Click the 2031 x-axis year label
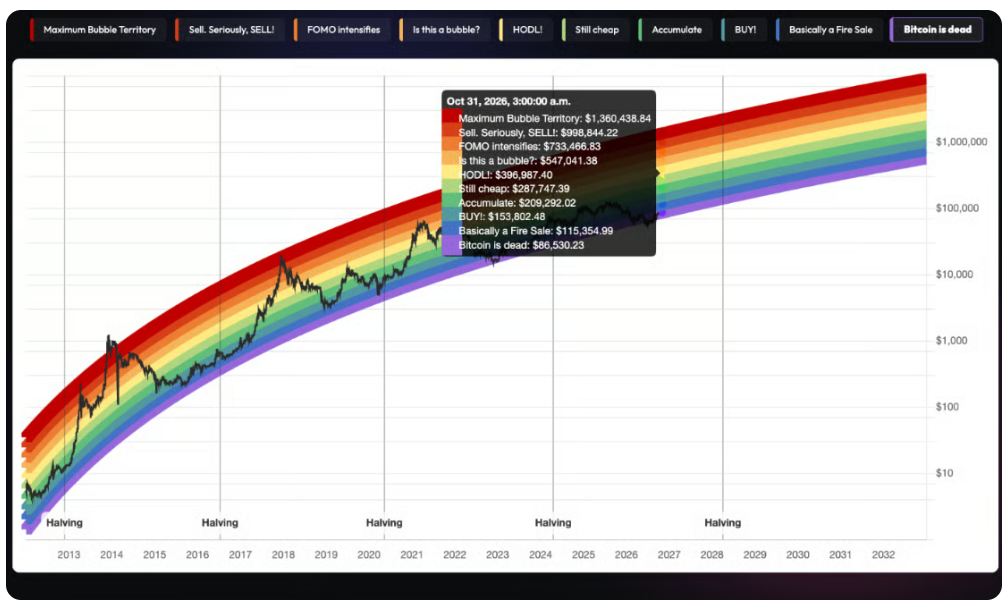Viewport: 1008px width, 608px height. click(840, 554)
